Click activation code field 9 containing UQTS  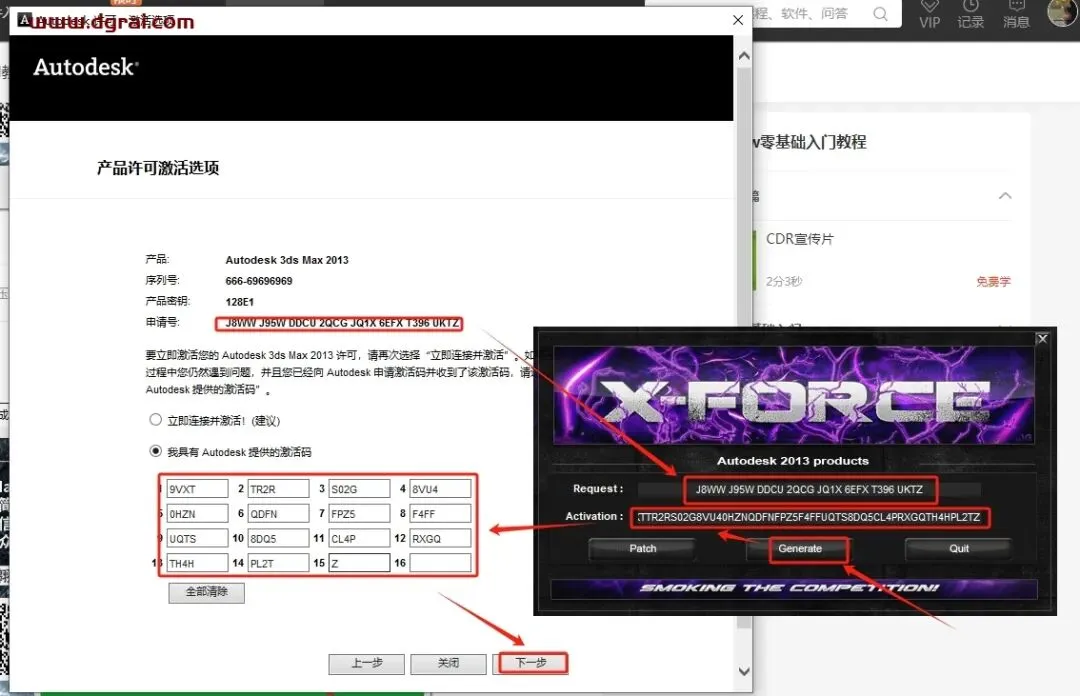197,538
